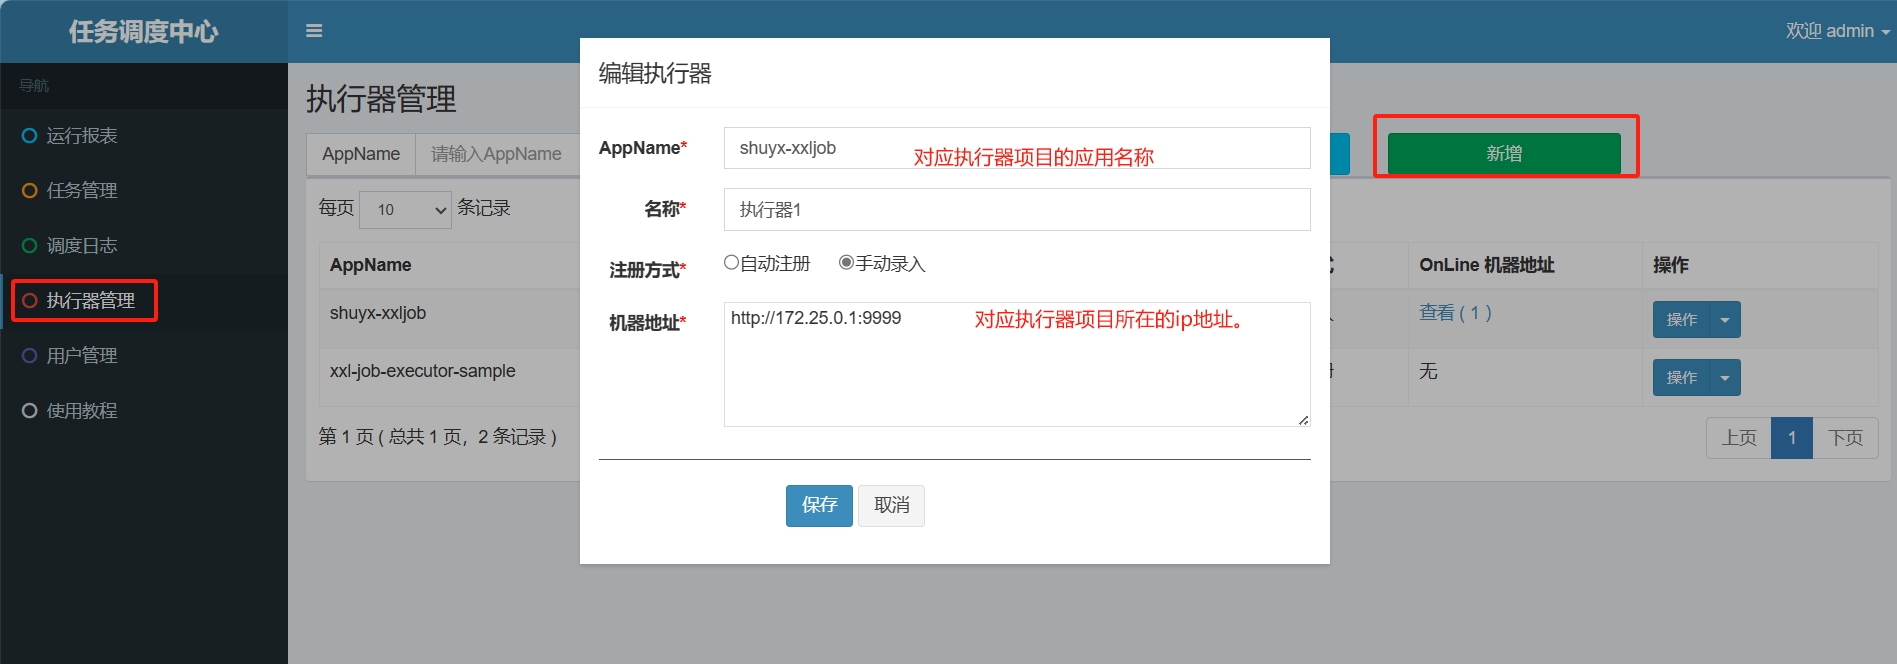Click the 任务管理 sidebar circle icon

point(30,191)
